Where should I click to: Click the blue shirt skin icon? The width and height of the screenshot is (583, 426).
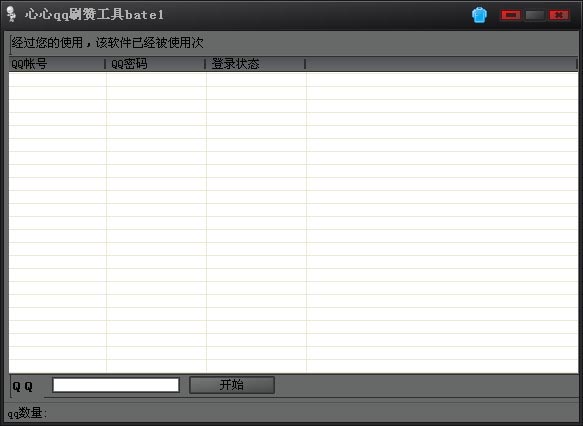[x=479, y=15]
